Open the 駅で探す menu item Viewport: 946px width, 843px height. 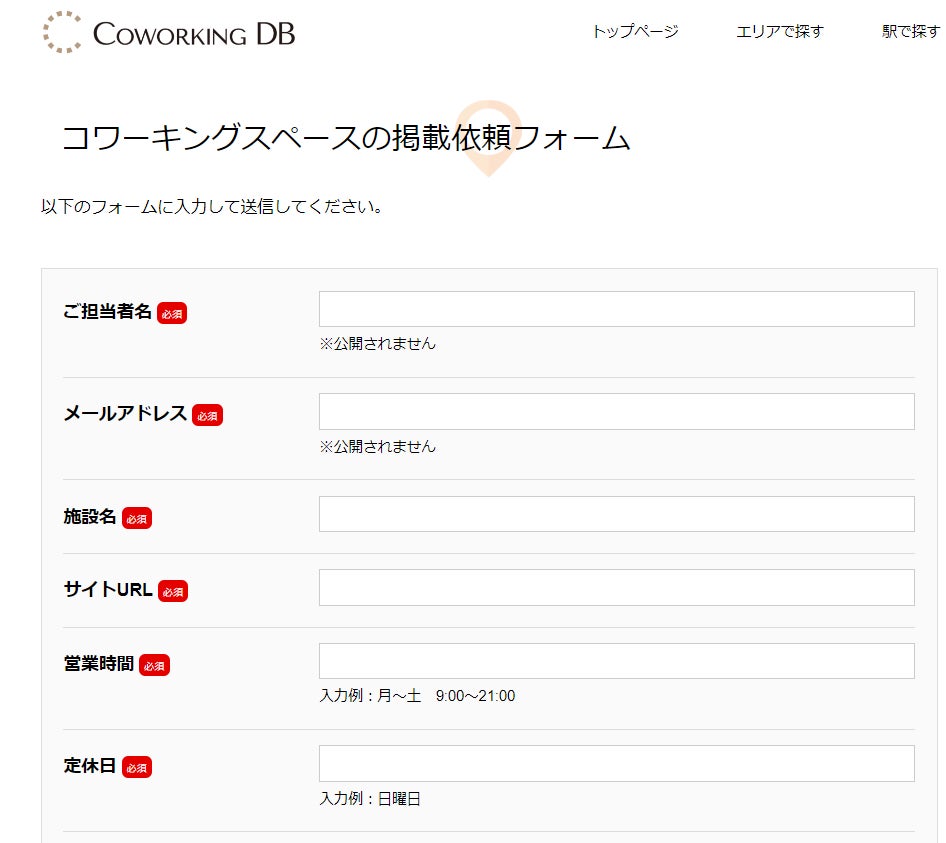(910, 31)
